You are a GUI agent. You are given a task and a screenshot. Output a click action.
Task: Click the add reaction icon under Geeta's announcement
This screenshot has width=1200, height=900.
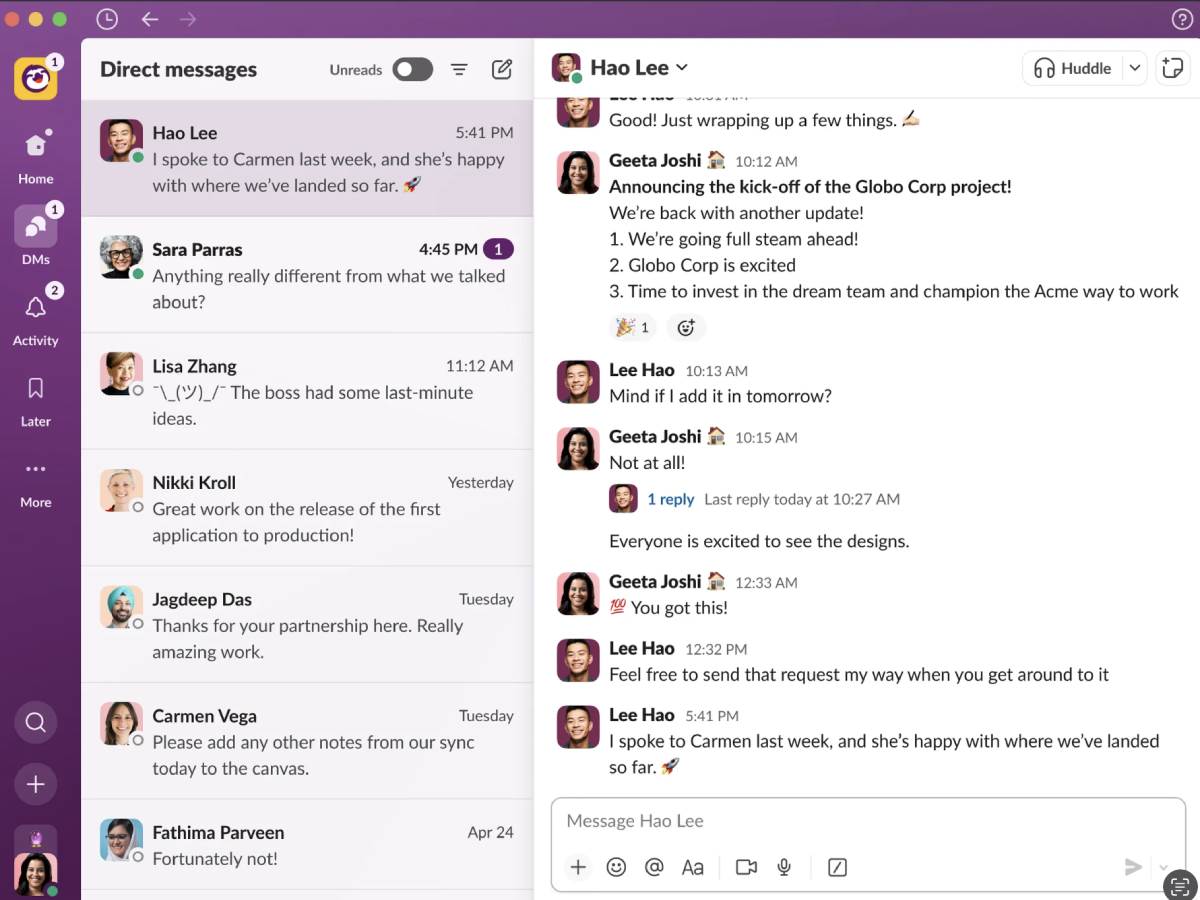[x=686, y=327]
